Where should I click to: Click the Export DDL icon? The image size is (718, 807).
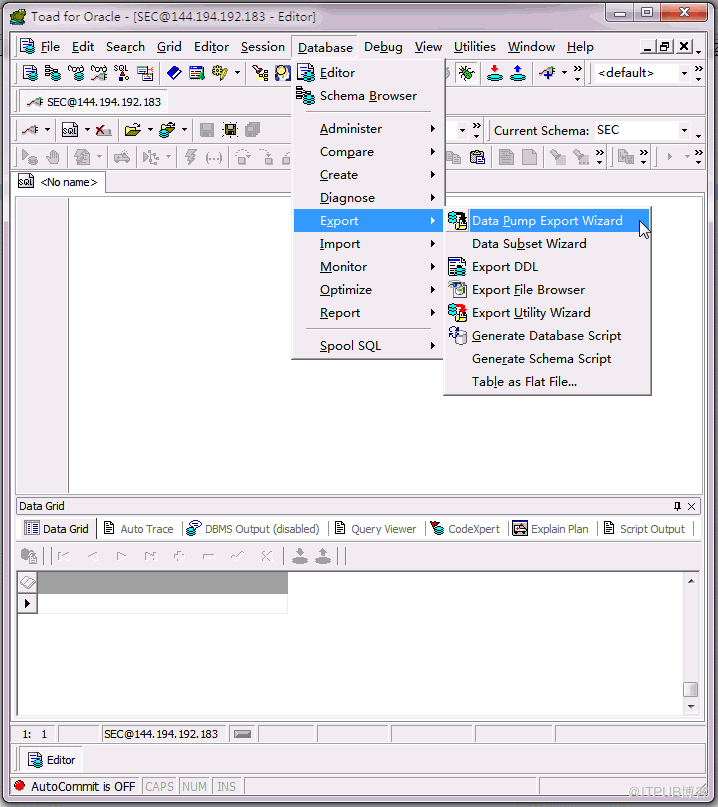click(x=457, y=267)
